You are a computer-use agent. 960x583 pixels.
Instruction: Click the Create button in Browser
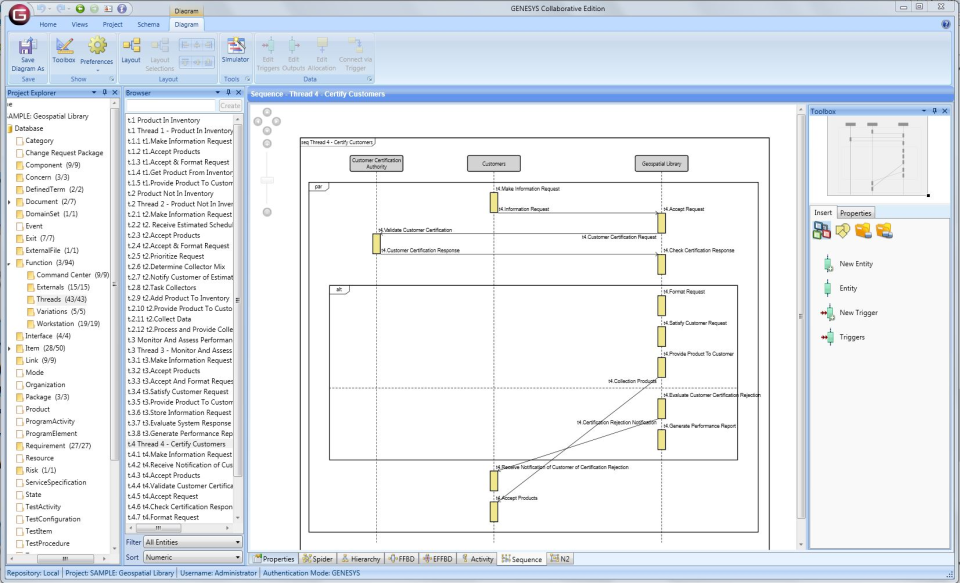pos(230,106)
